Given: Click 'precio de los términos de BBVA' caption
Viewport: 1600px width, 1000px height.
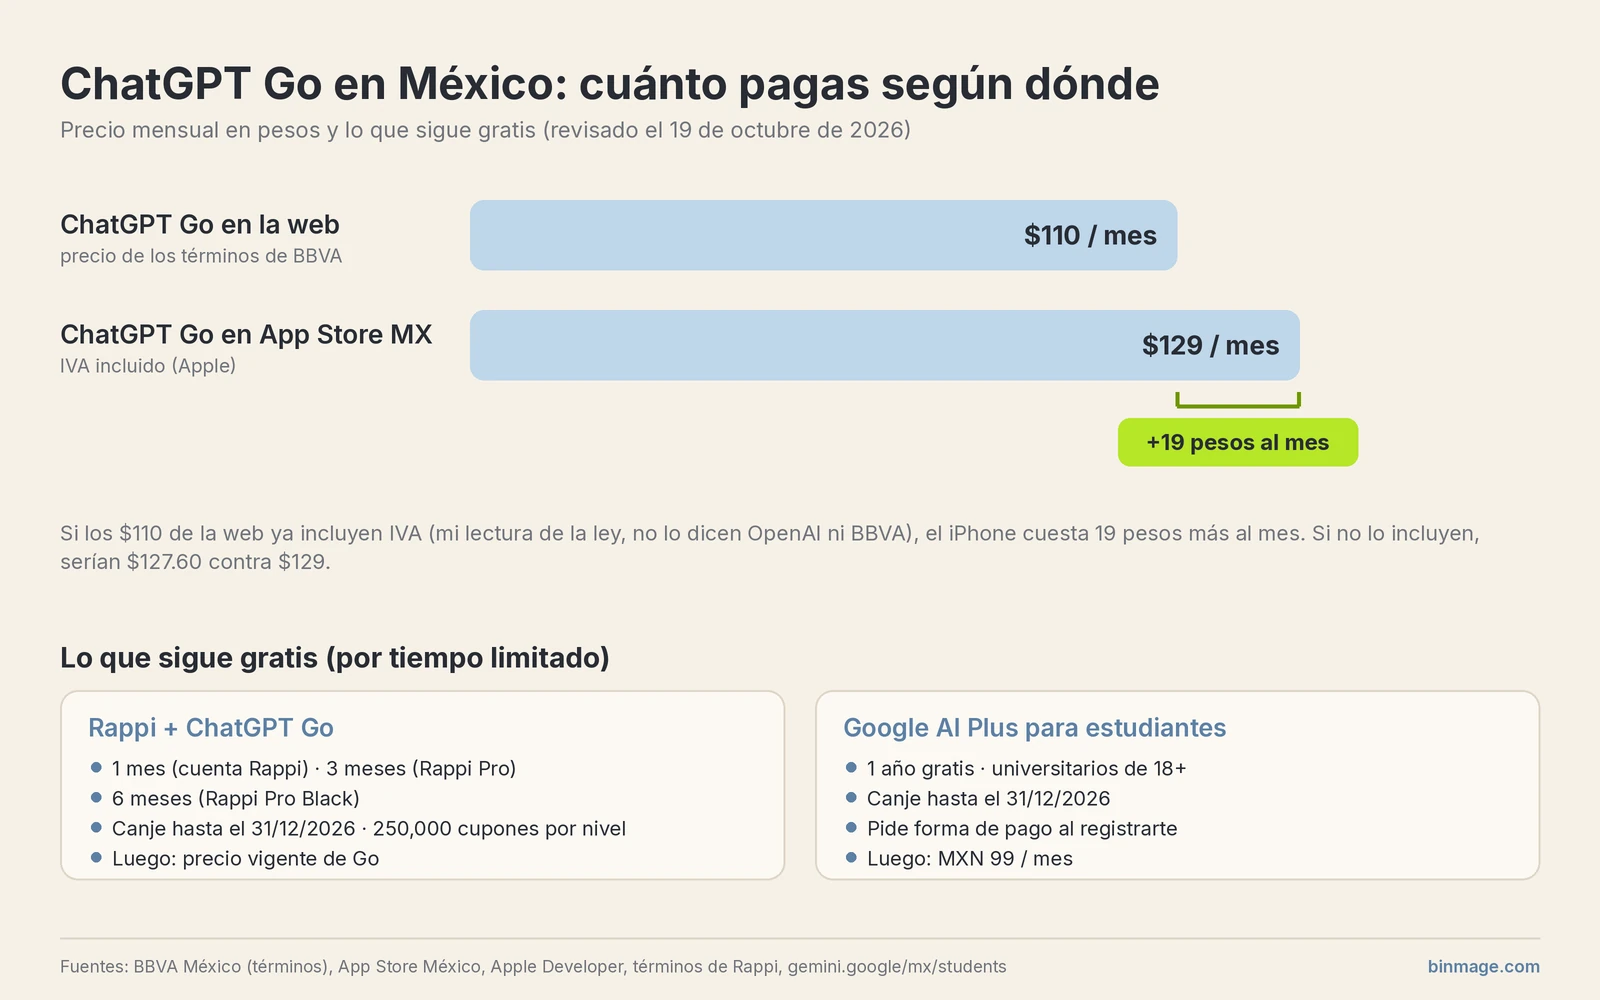Looking at the screenshot, I should [201, 256].
